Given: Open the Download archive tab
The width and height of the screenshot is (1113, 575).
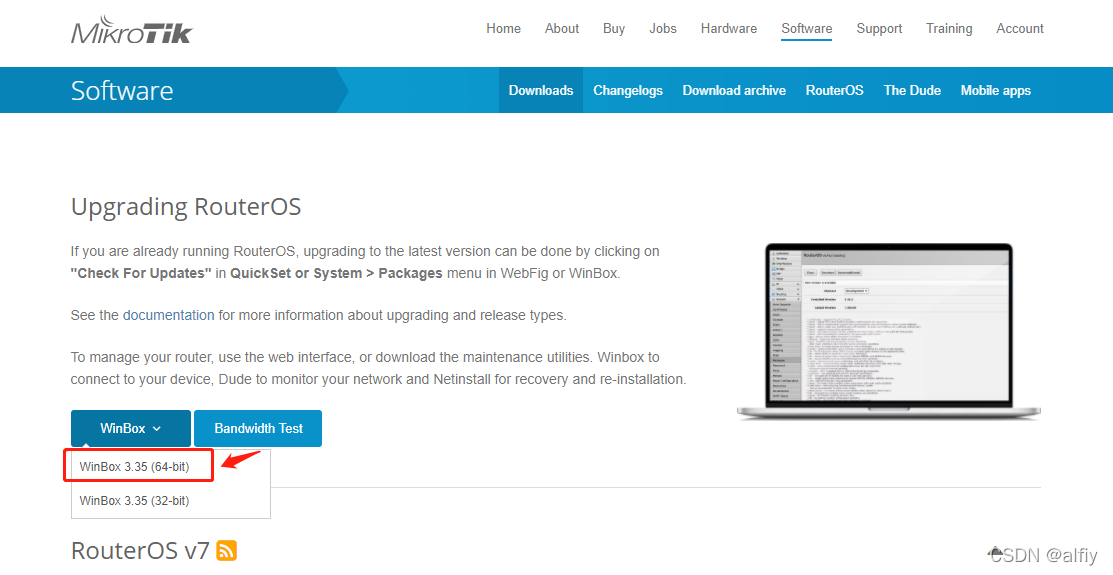Looking at the screenshot, I should pyautogui.click(x=734, y=90).
